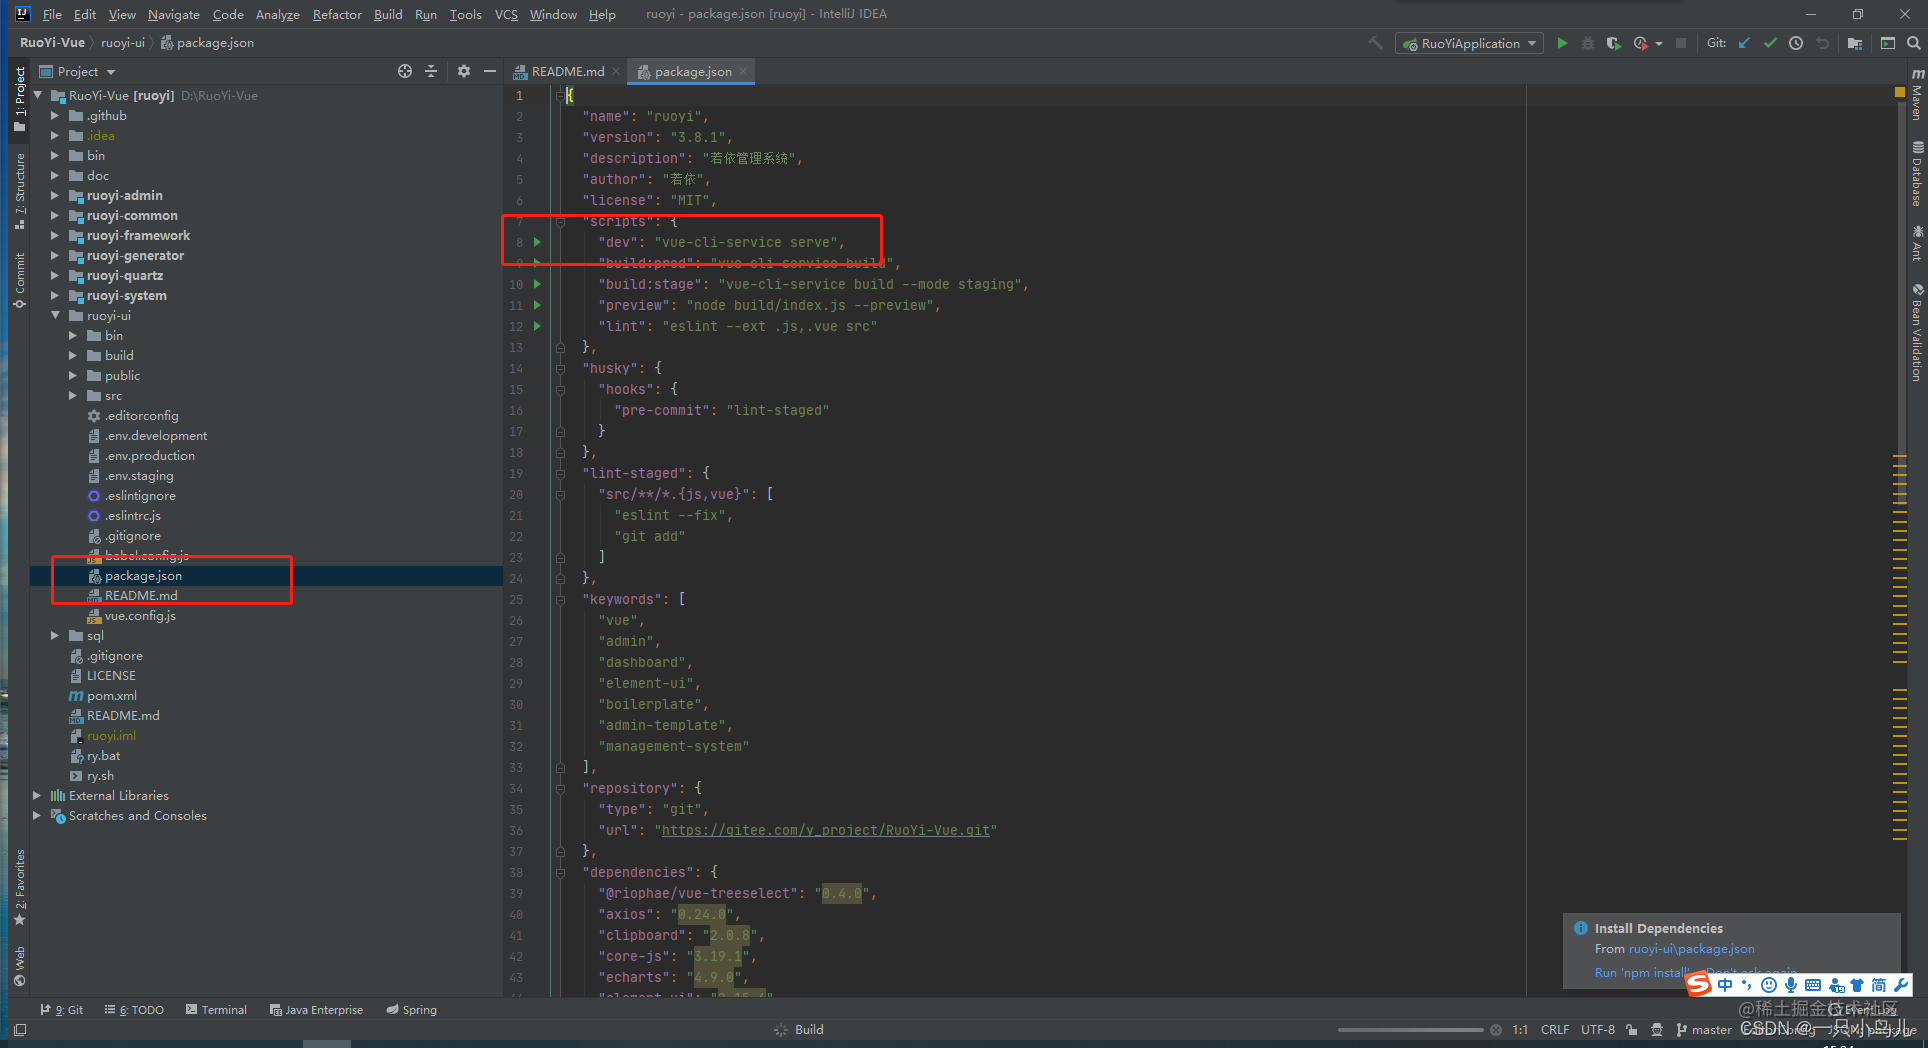Toggle the Project tool window stripe

coord(20,99)
